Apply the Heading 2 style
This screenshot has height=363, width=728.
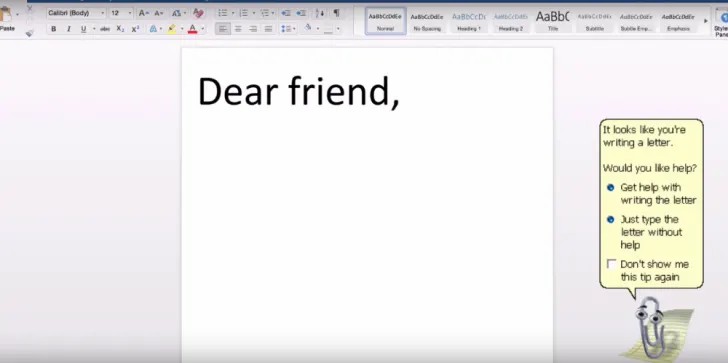click(511, 21)
